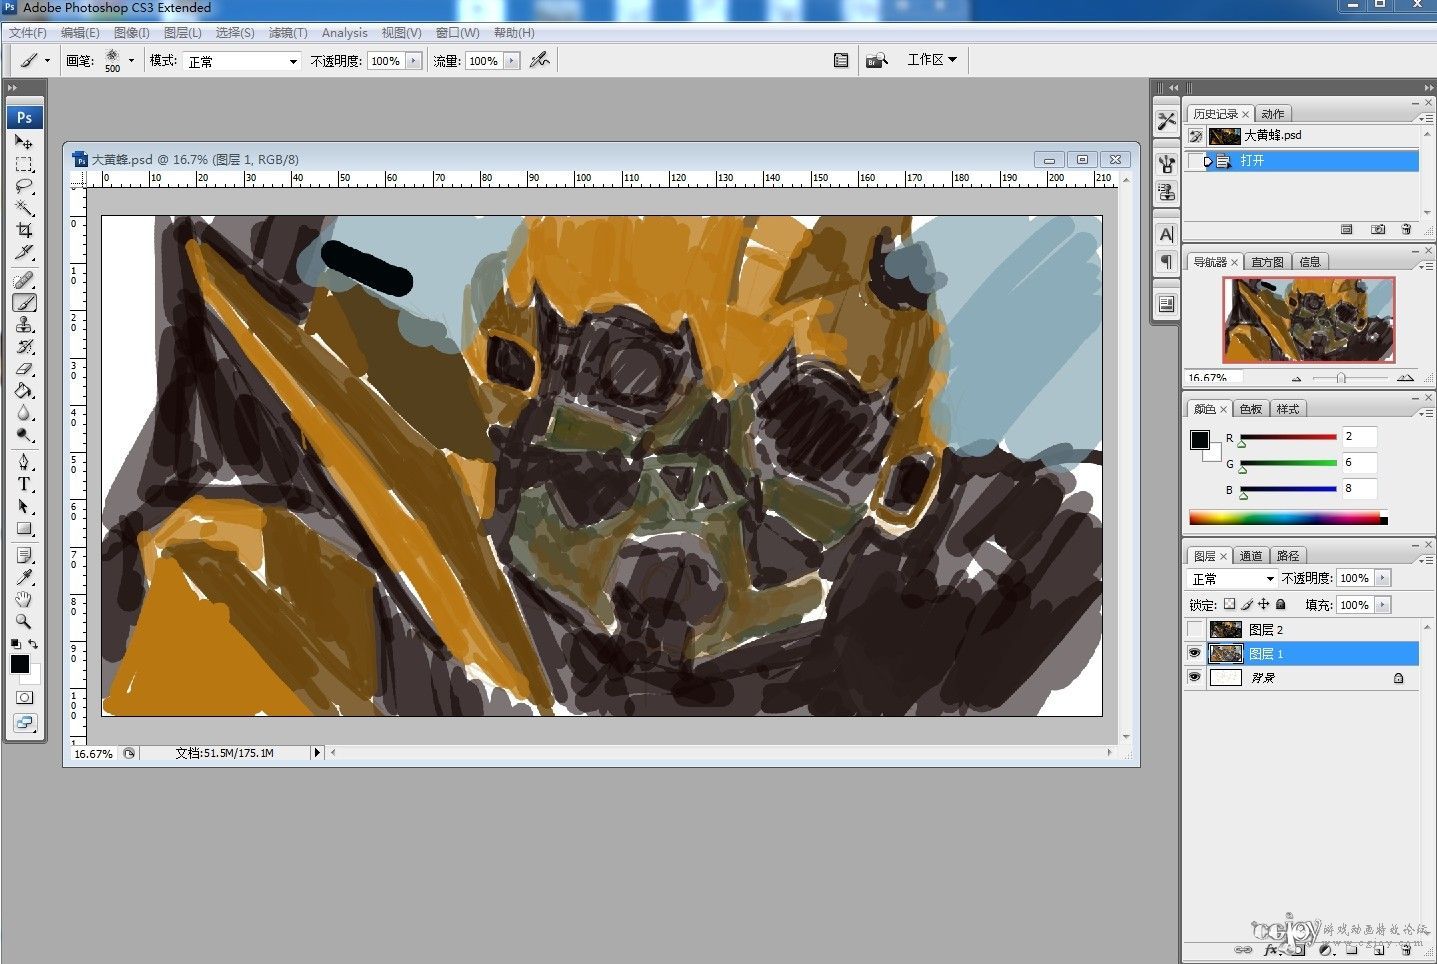Click the red R color slider
1437x964 pixels.
[x=1289, y=437]
